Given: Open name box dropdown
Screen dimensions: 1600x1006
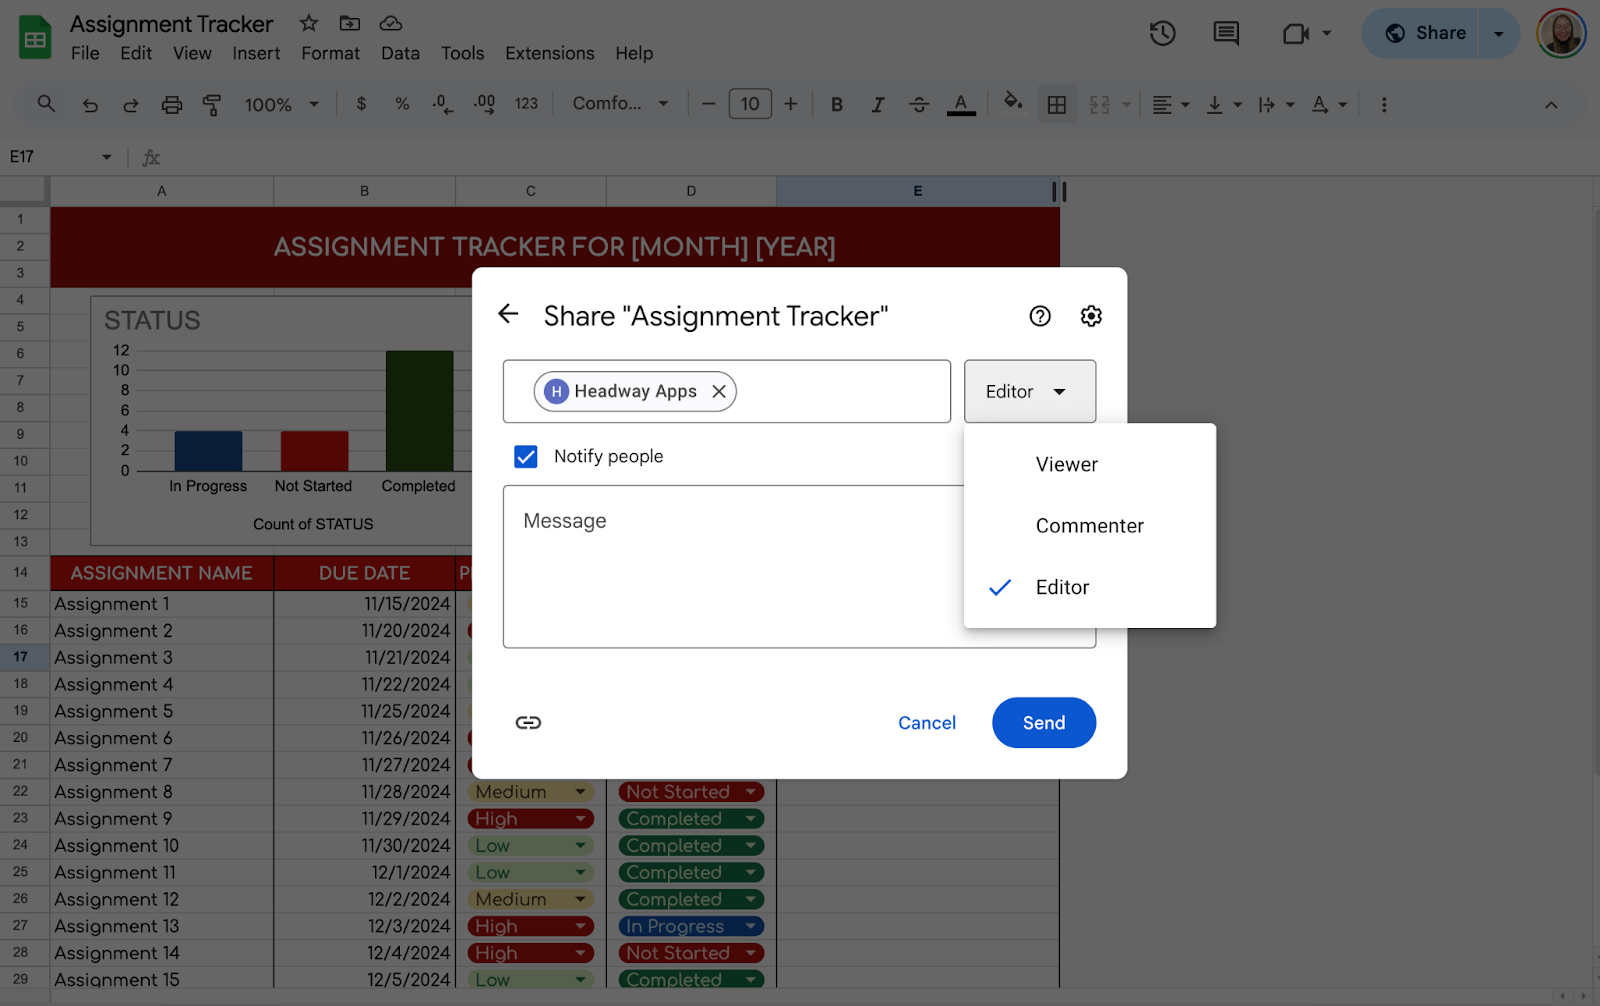Looking at the screenshot, I should 106,157.
